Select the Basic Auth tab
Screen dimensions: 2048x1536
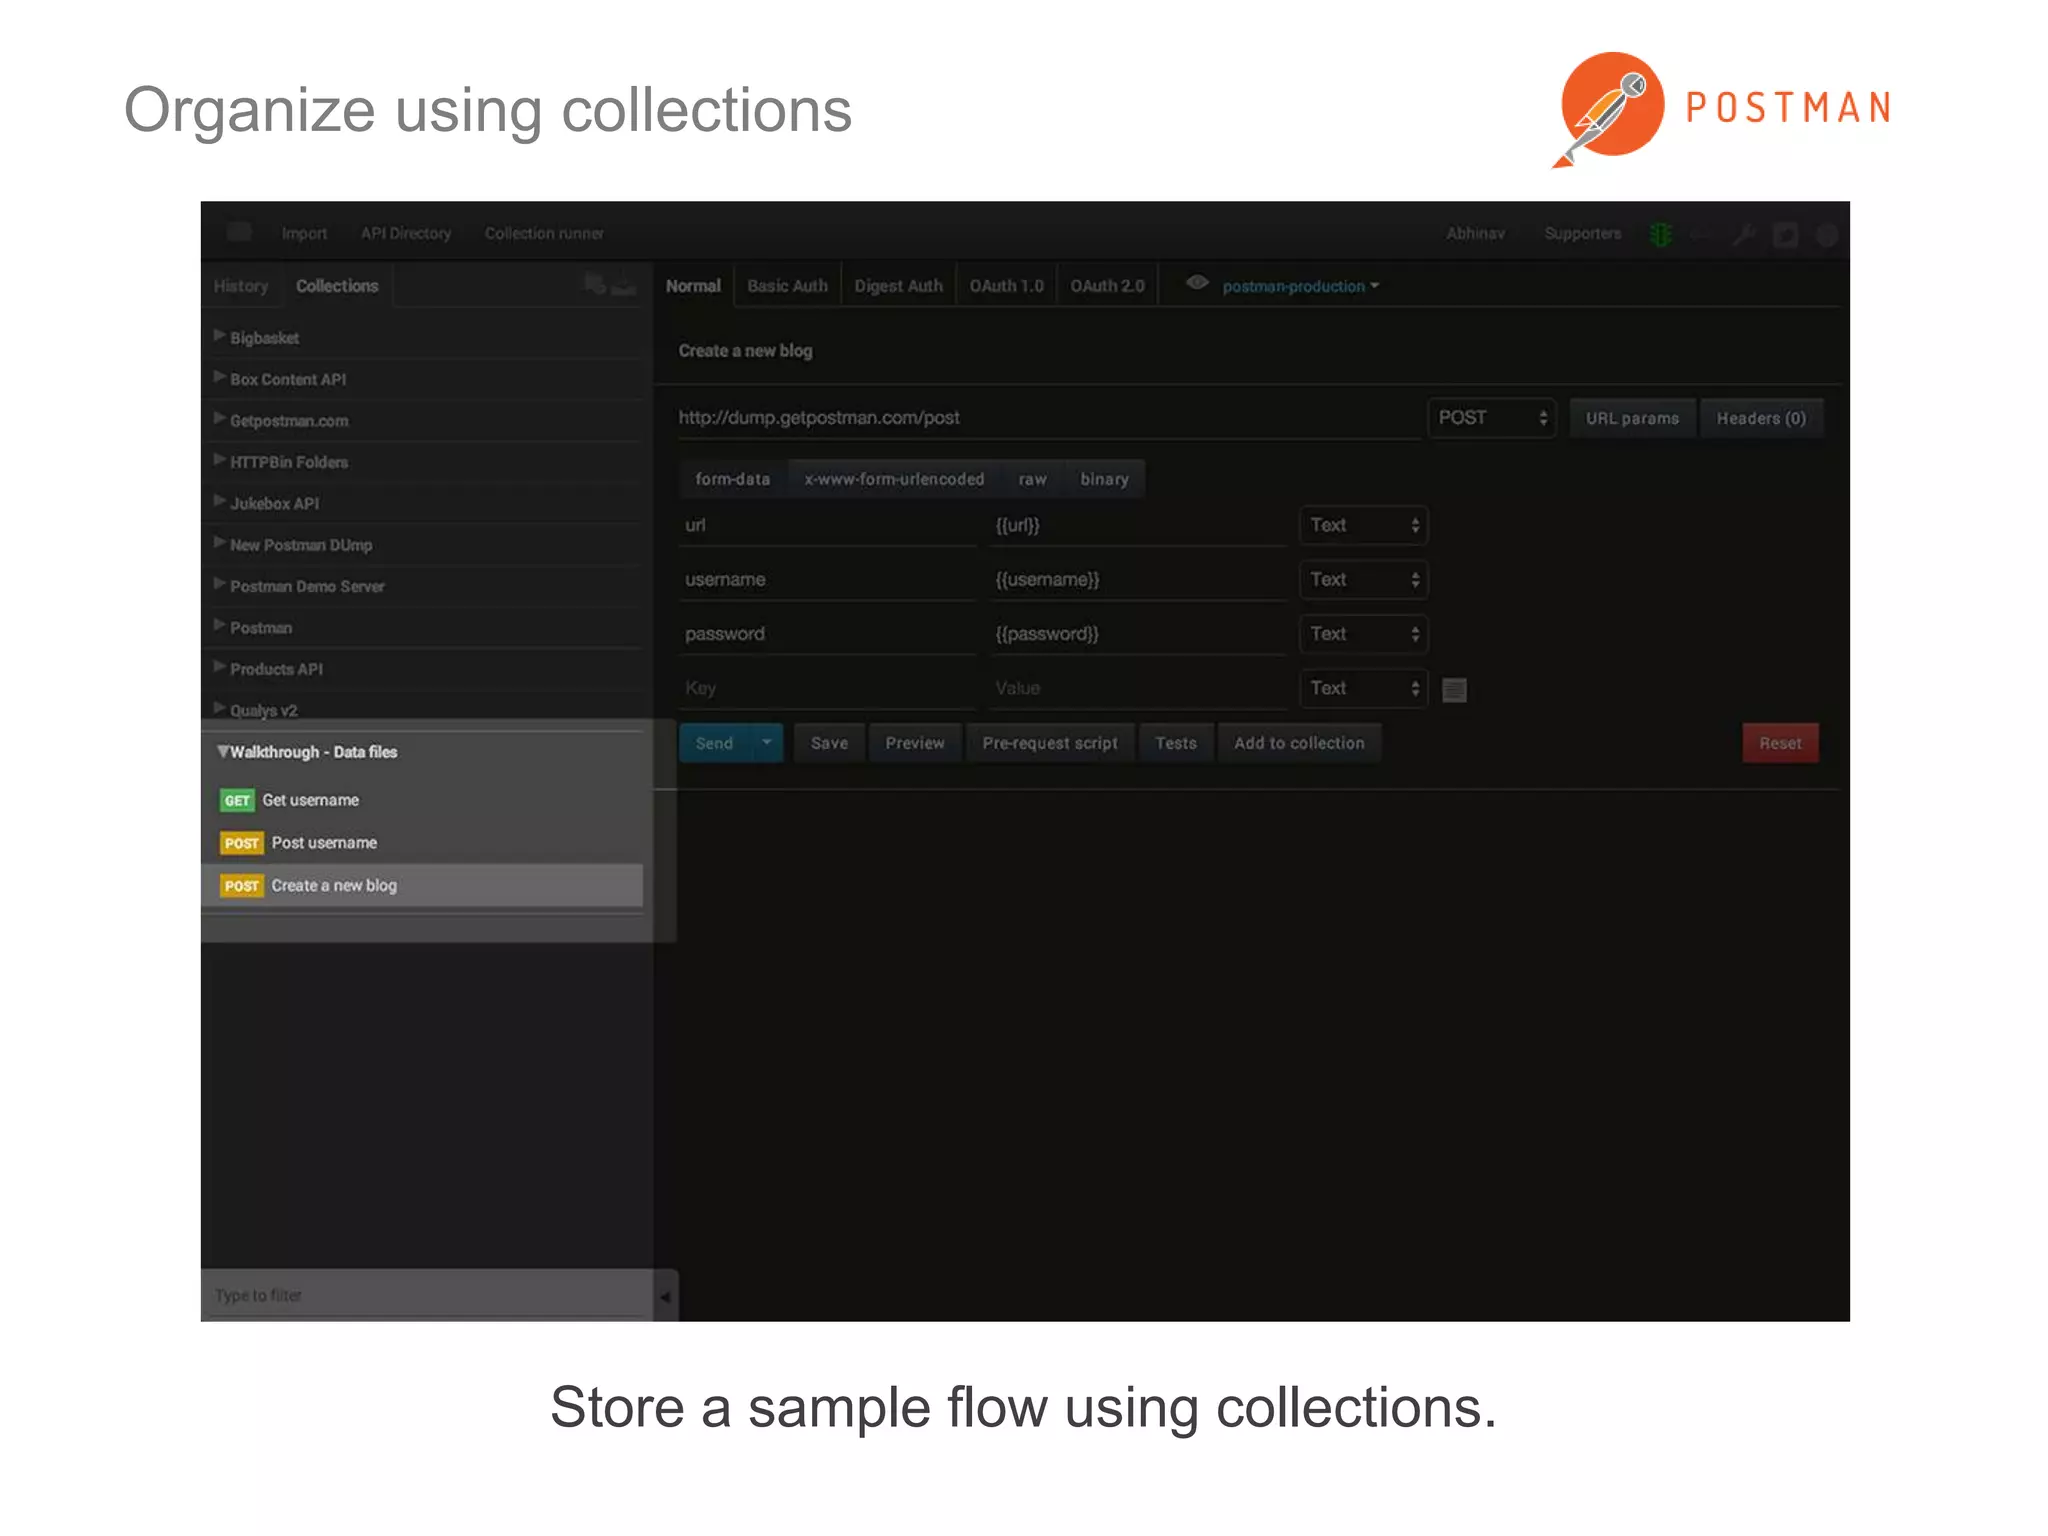[x=788, y=286]
